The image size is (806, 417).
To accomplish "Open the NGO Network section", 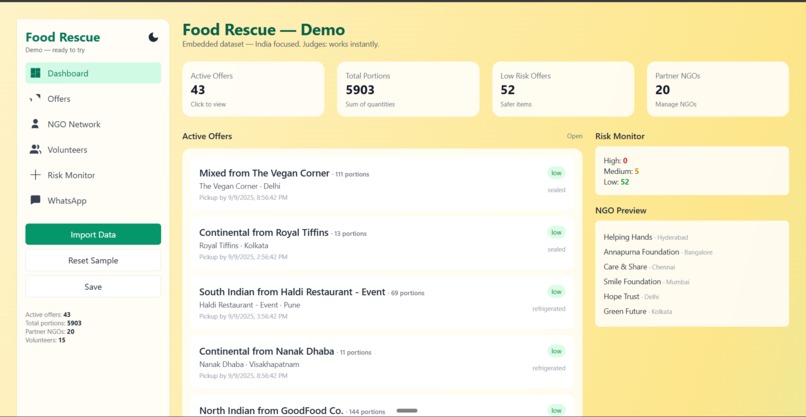I will [x=93, y=124].
